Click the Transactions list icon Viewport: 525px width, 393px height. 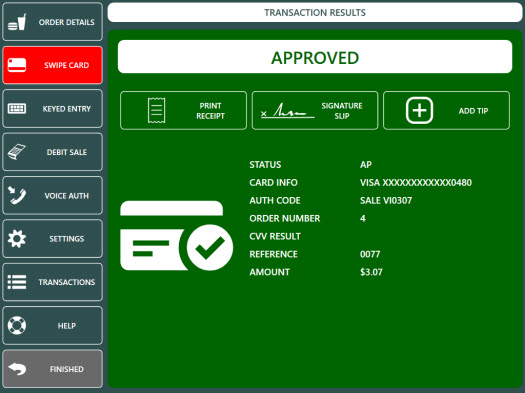(17, 282)
